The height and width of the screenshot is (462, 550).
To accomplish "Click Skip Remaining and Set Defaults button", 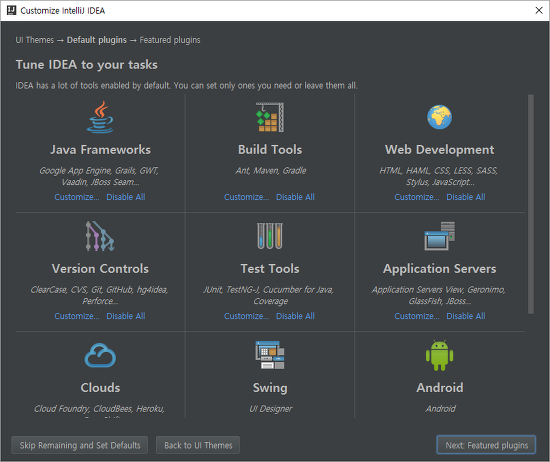I will tap(80, 445).
